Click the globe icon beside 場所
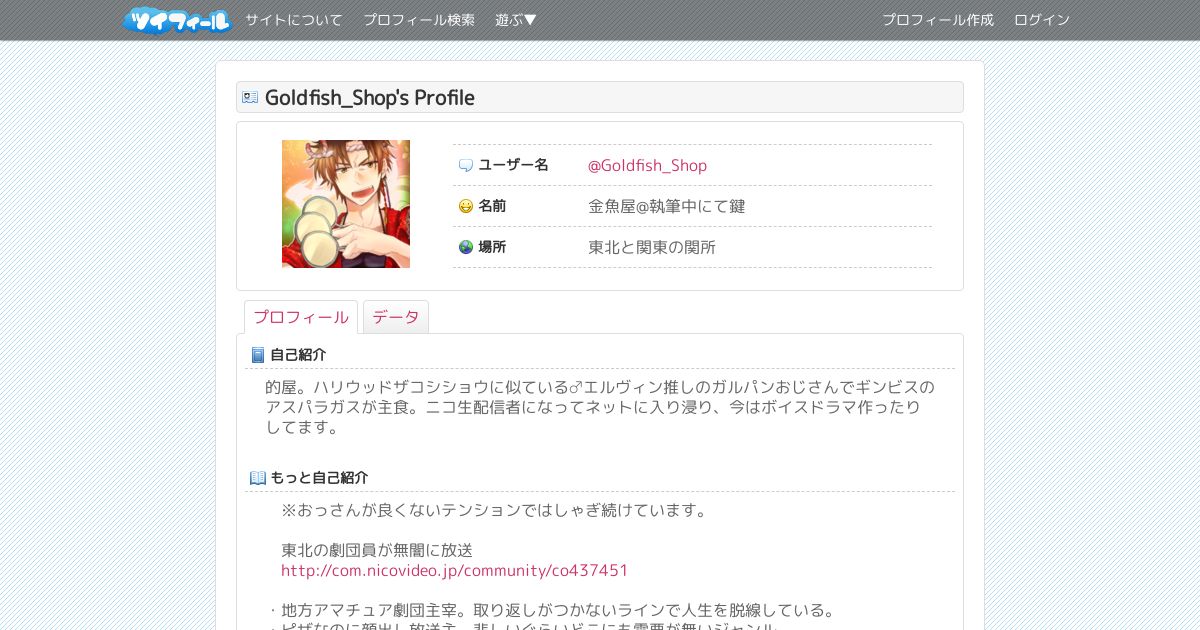This screenshot has width=1200, height=630. click(x=466, y=247)
